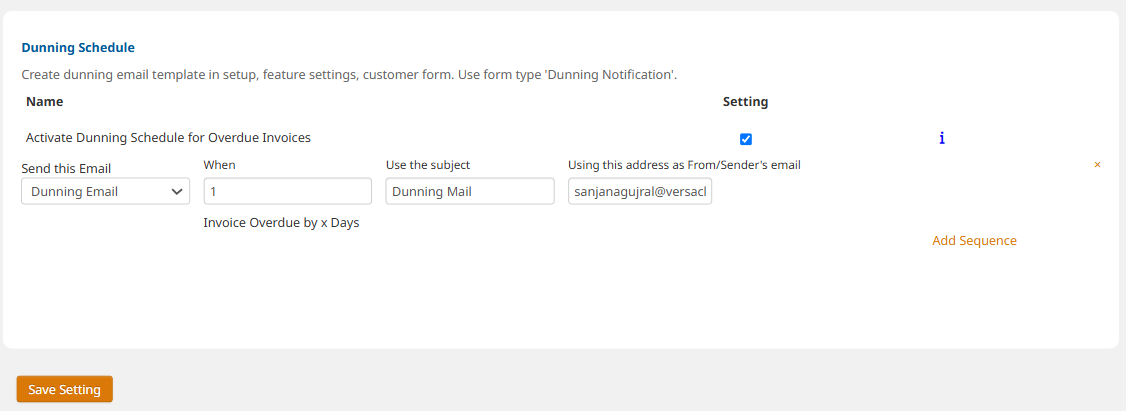Click the 'When' field label

tap(220, 165)
